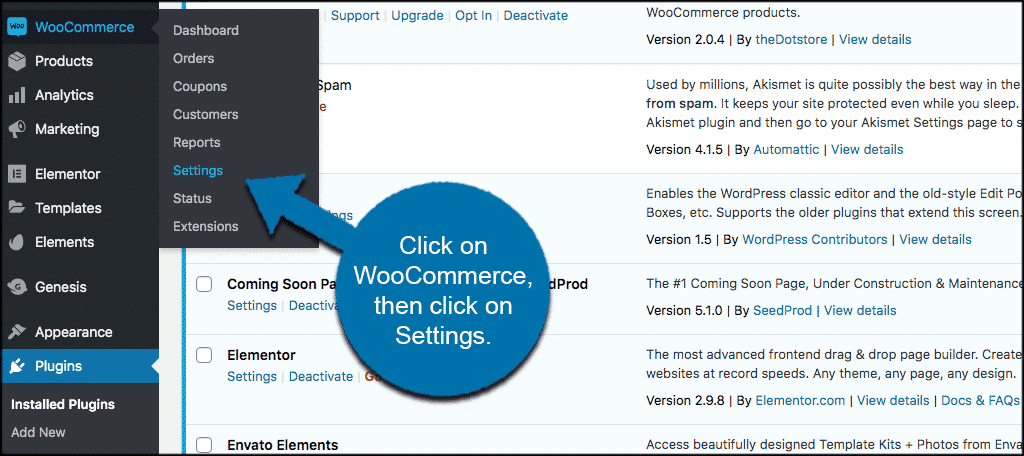Click the Upgrade link at top
The image size is (1024, 456).
tap(417, 16)
